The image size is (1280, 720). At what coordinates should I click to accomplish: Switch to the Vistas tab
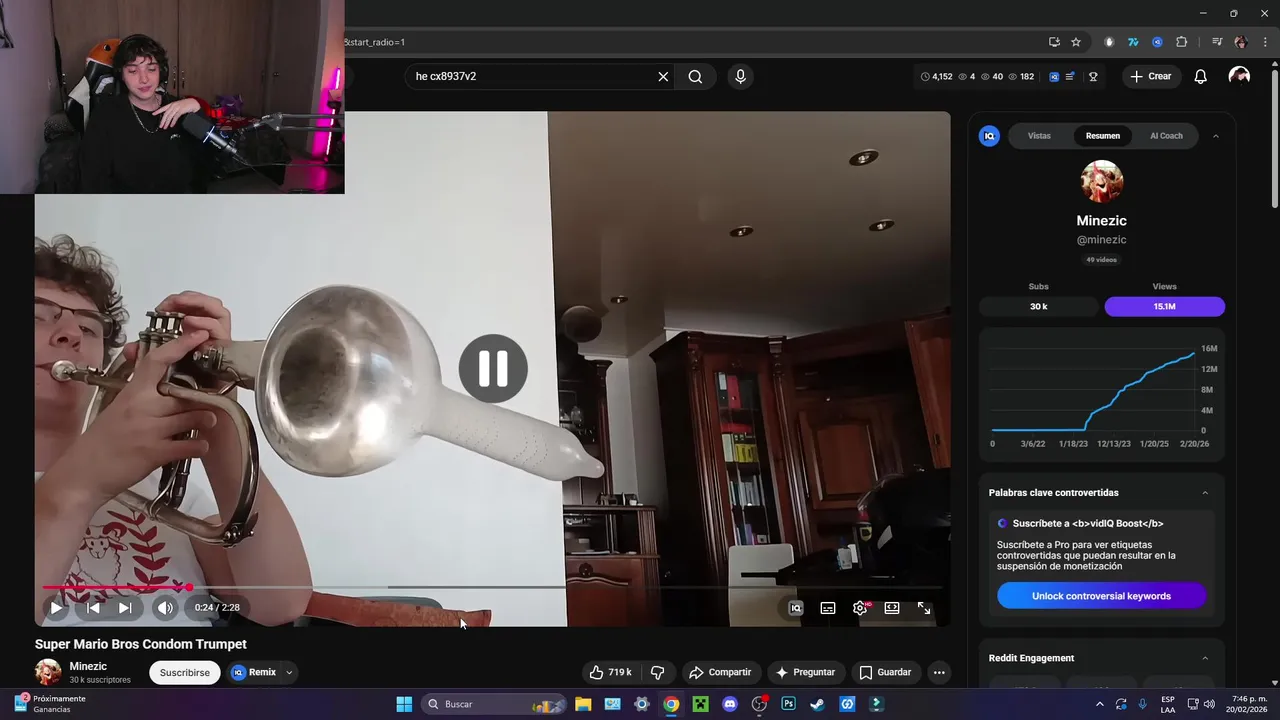1039,136
